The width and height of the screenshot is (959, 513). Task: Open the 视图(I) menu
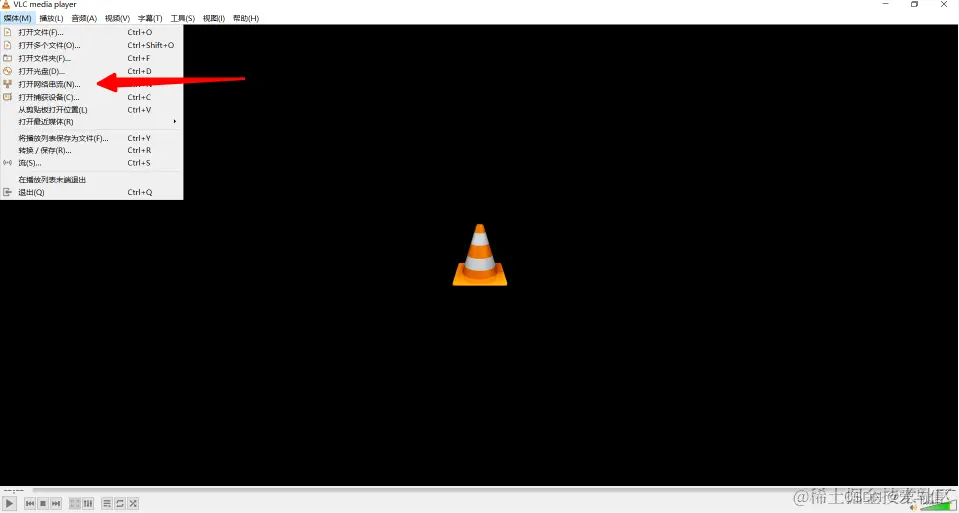point(214,18)
